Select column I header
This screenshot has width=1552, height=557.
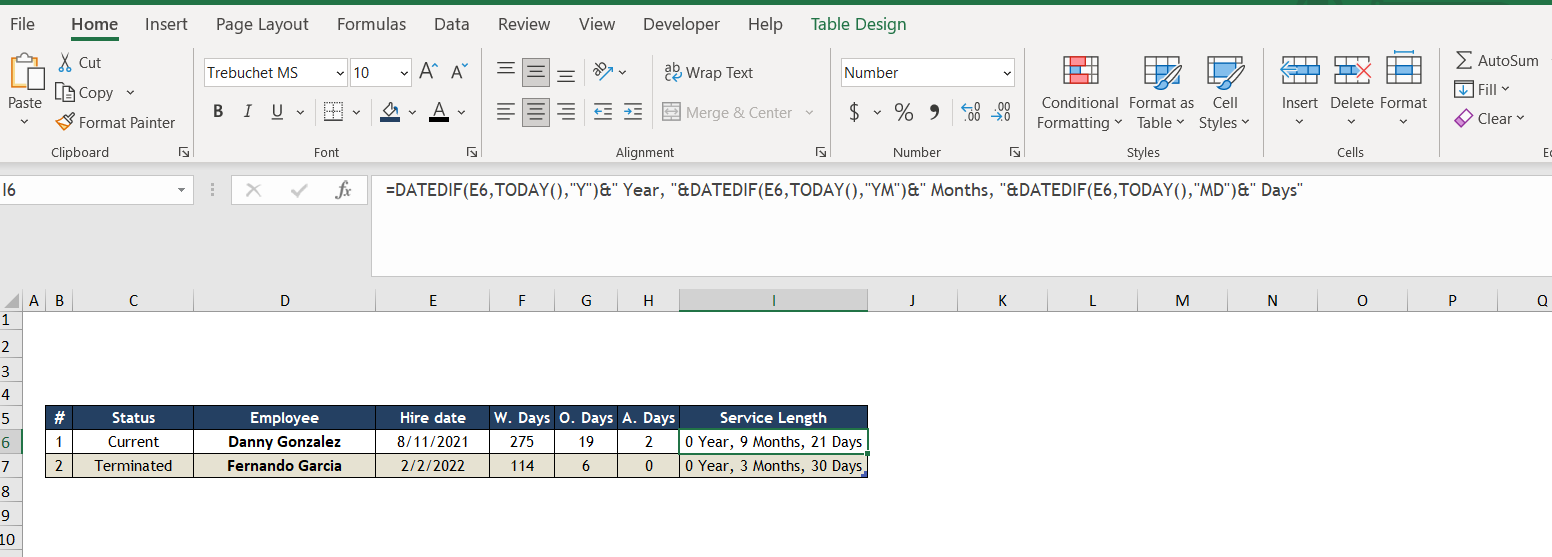coord(773,300)
